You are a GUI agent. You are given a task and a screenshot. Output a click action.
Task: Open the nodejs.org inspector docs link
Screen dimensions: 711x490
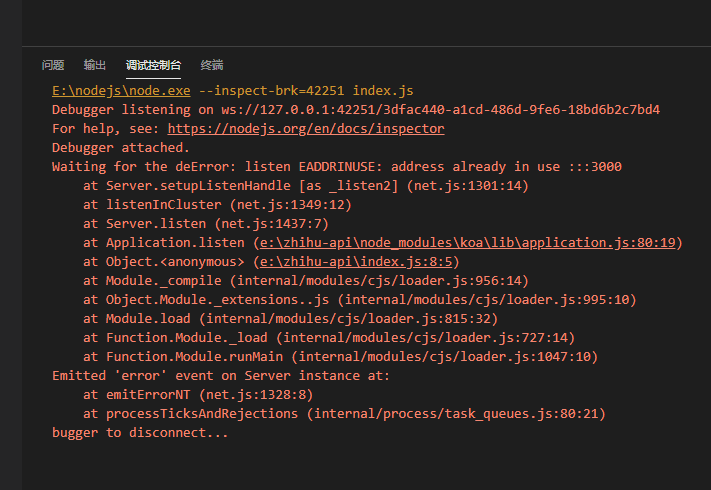pos(306,129)
